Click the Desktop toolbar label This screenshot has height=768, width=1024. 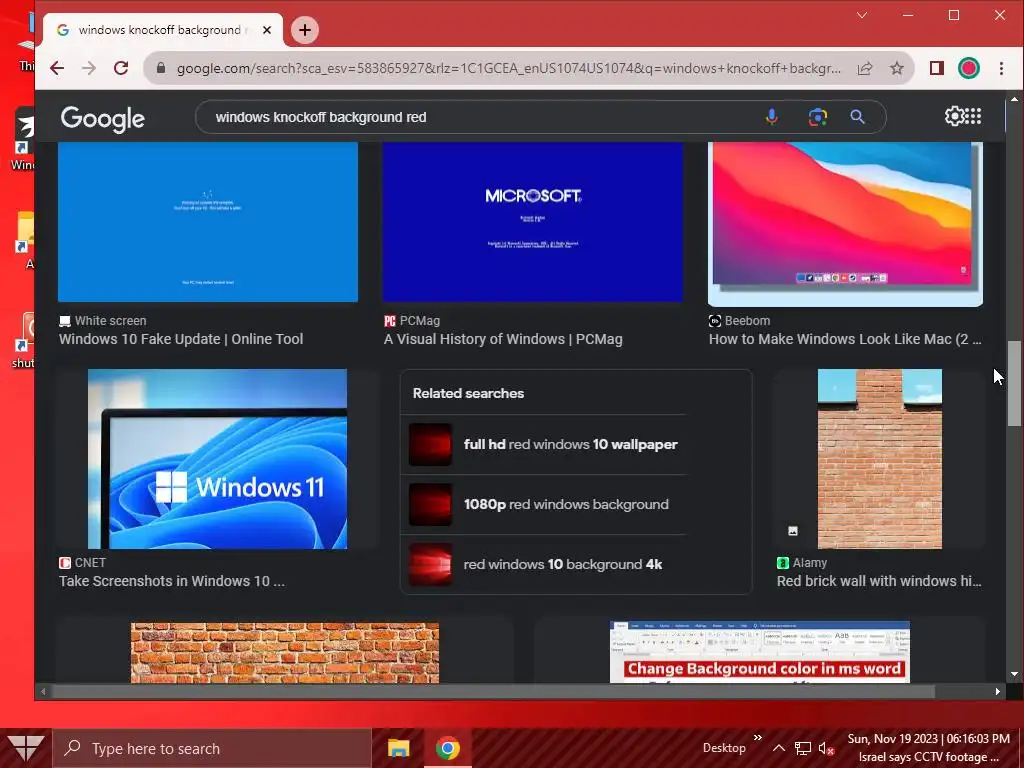(x=724, y=748)
